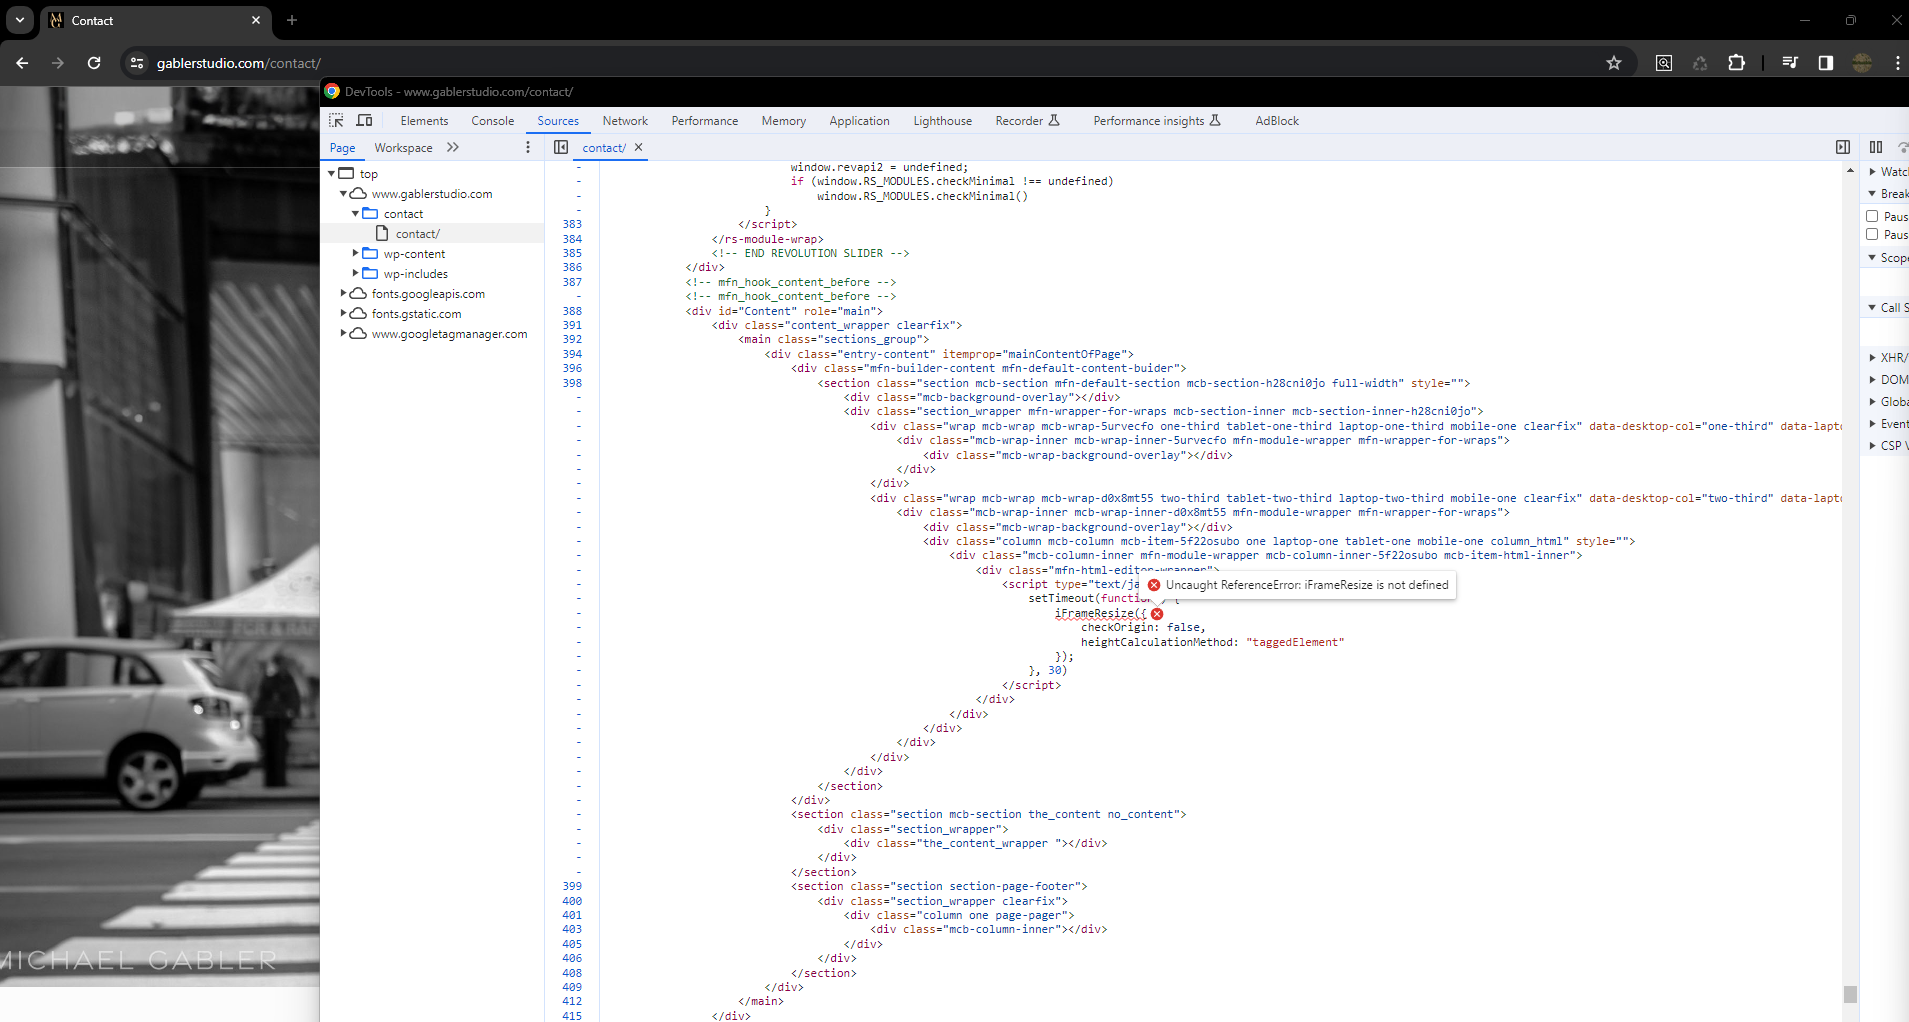Viewport: 1909px width, 1022px height.
Task: Collapse the www.gablerstudio.com domain node
Action: pyautogui.click(x=343, y=193)
